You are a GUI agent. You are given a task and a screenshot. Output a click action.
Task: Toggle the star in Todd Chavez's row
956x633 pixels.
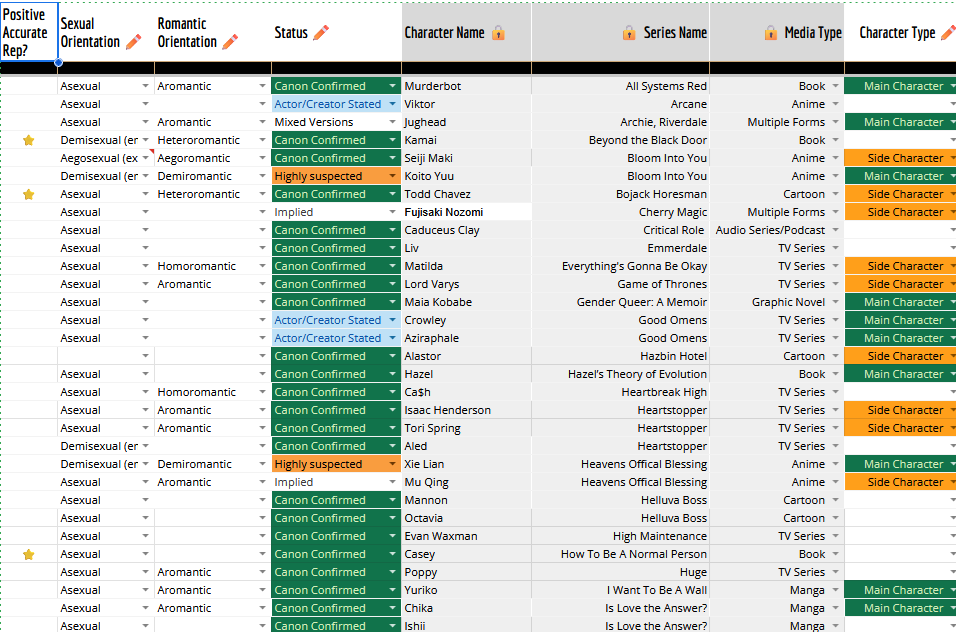click(29, 194)
